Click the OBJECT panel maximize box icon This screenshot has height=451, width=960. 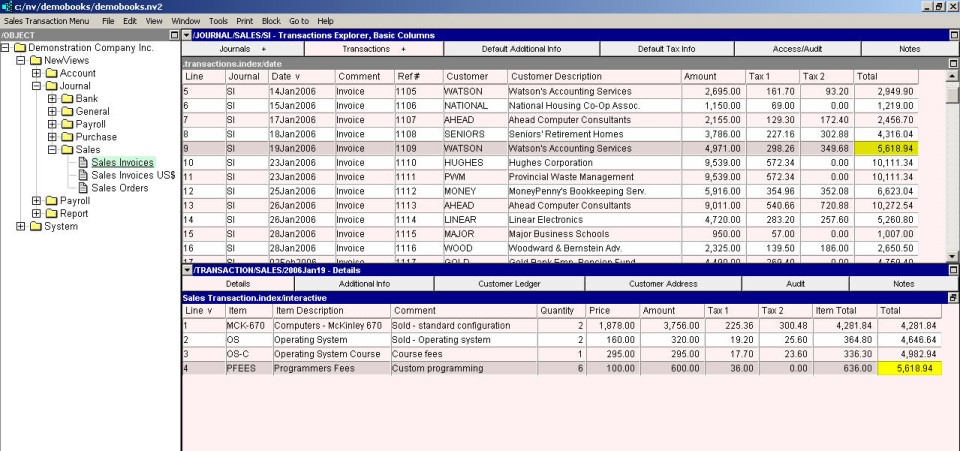175,35
